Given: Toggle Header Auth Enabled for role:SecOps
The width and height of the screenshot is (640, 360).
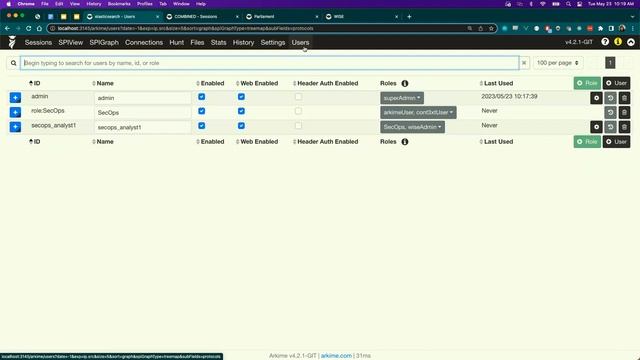Looking at the screenshot, I should [298, 111].
